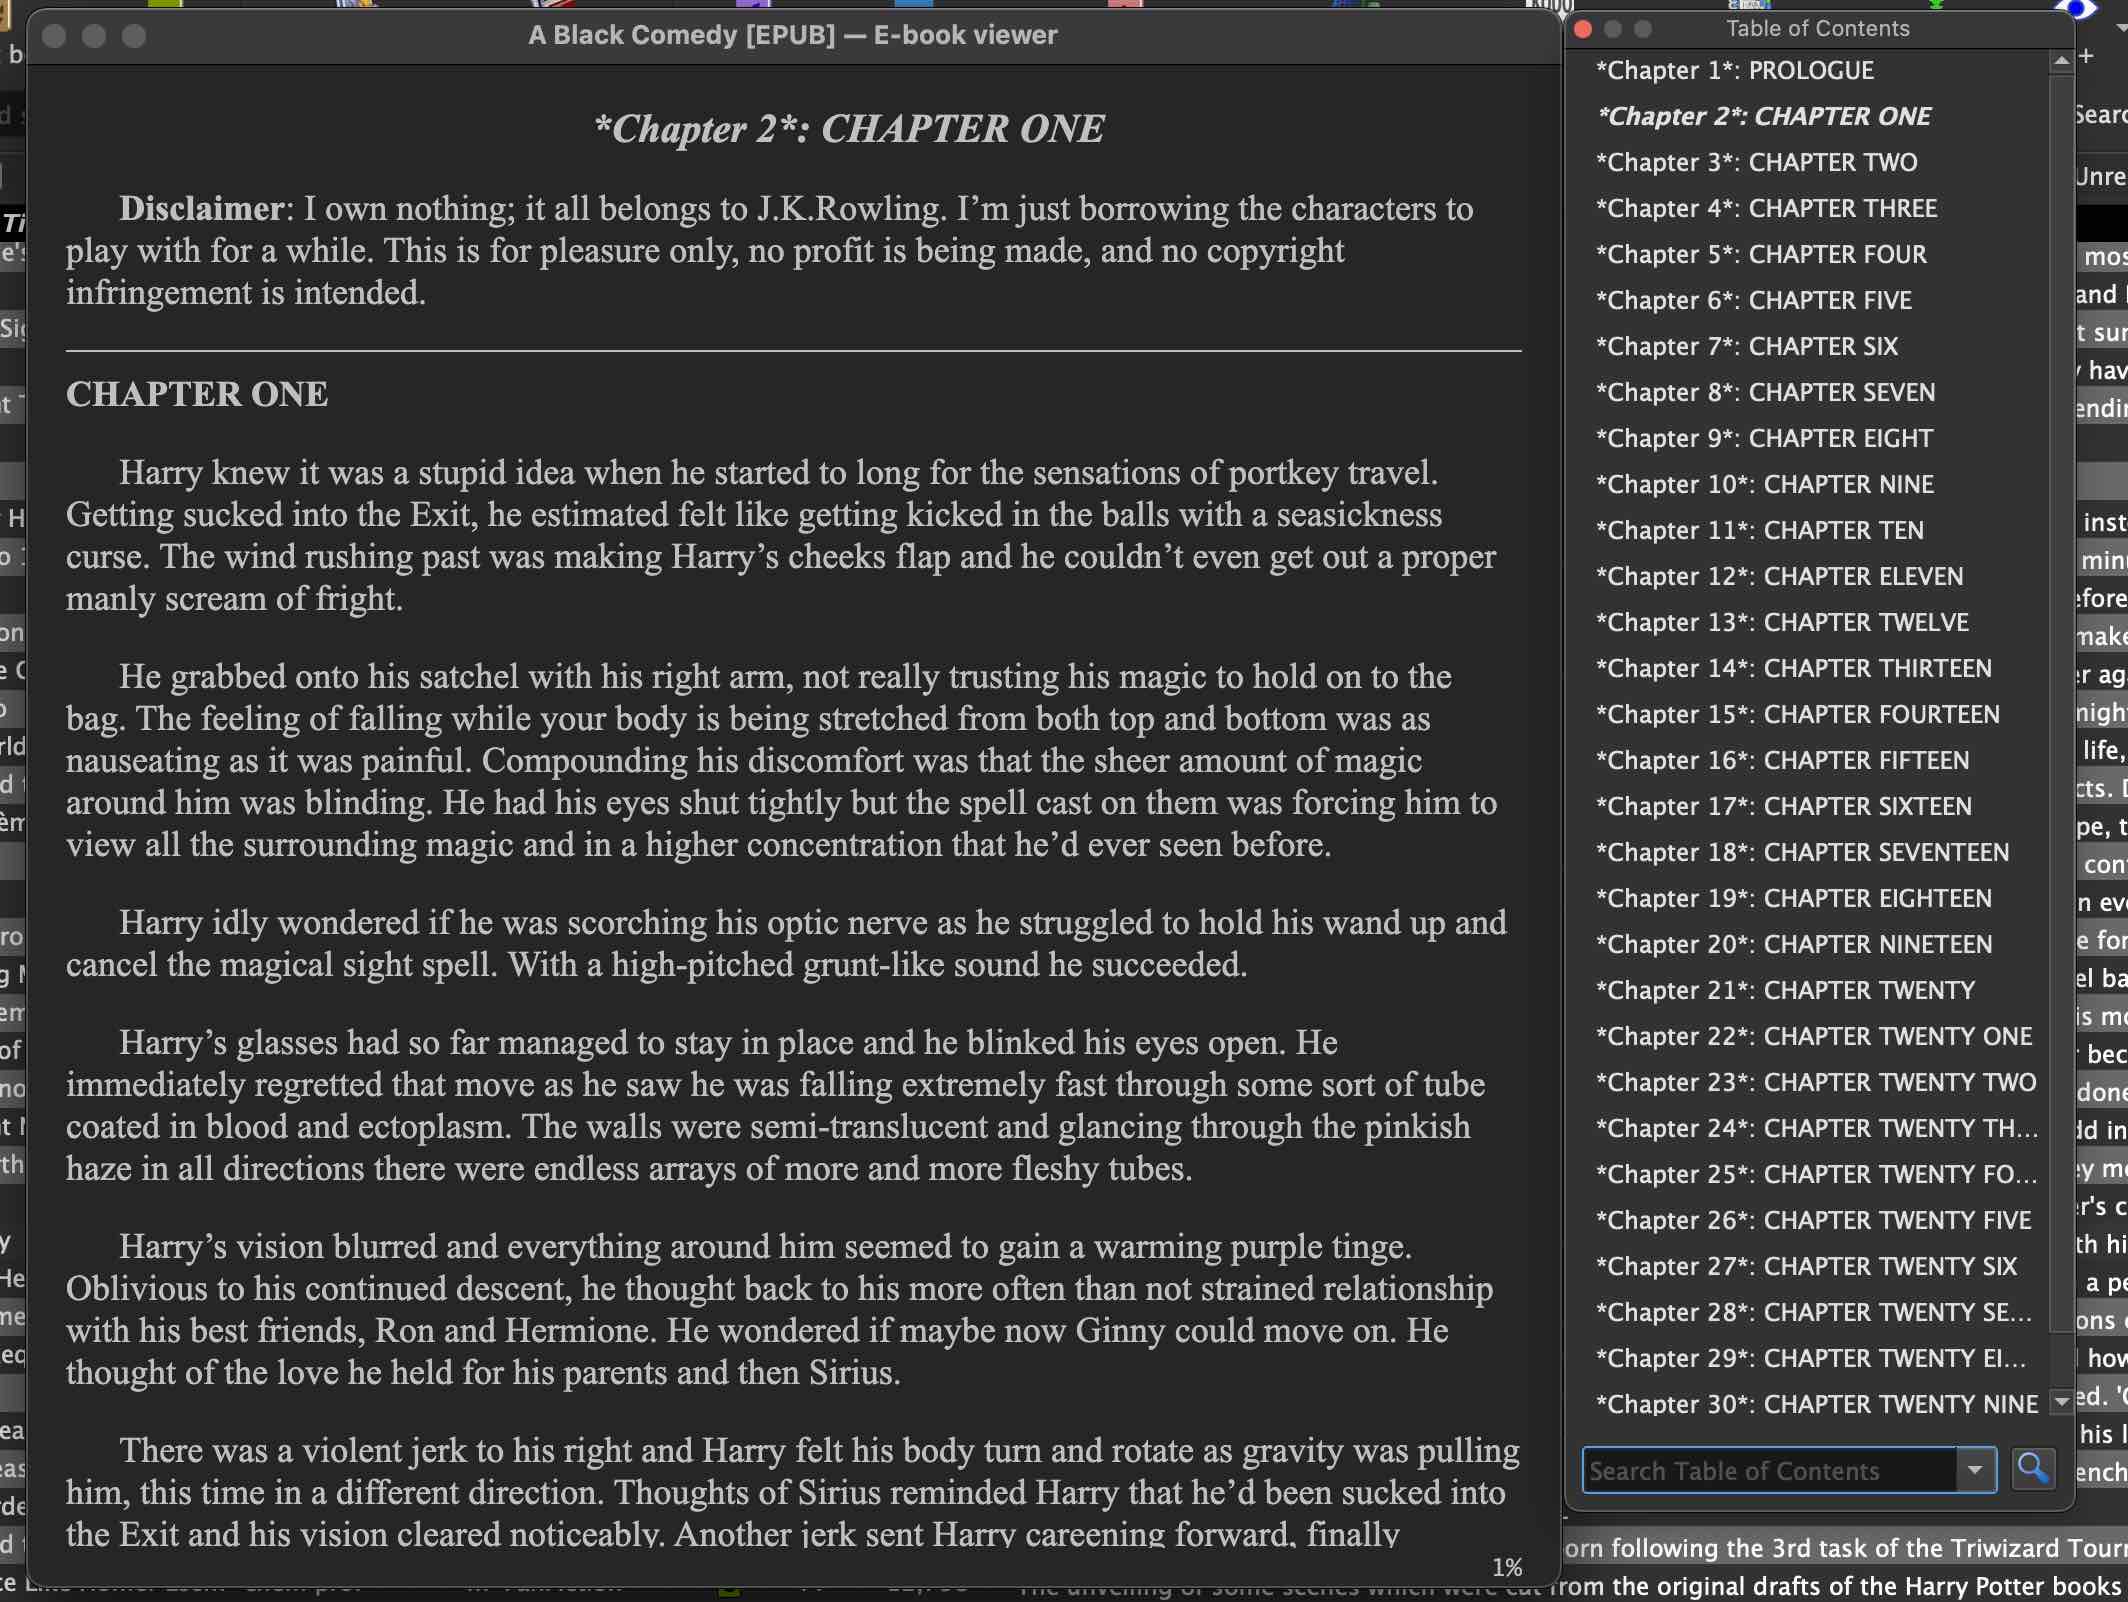Close the Table of Contents window
Viewport: 2128px width, 1602px height.
(1583, 29)
